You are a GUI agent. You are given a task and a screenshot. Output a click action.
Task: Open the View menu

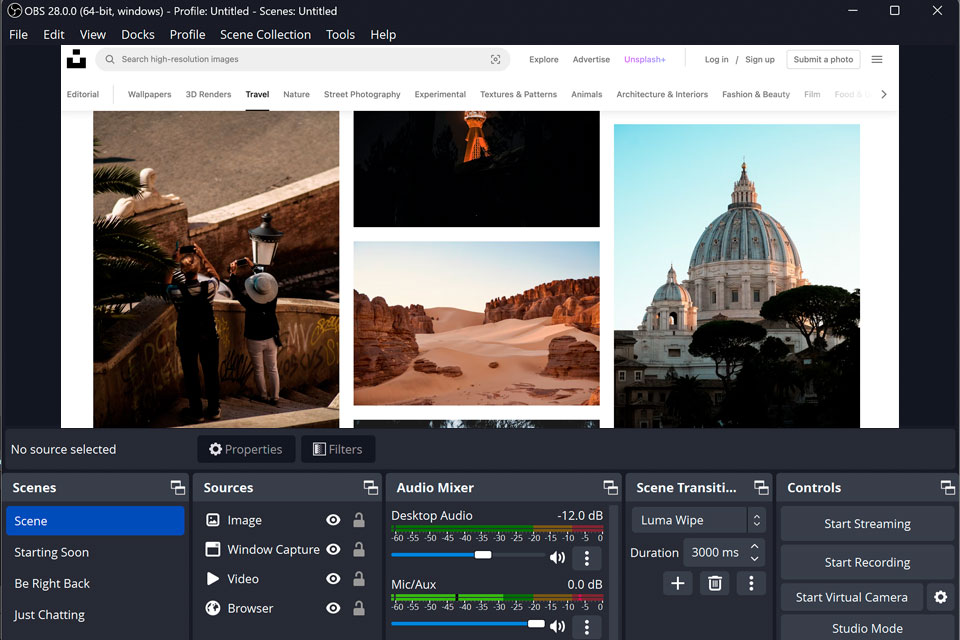tap(92, 35)
